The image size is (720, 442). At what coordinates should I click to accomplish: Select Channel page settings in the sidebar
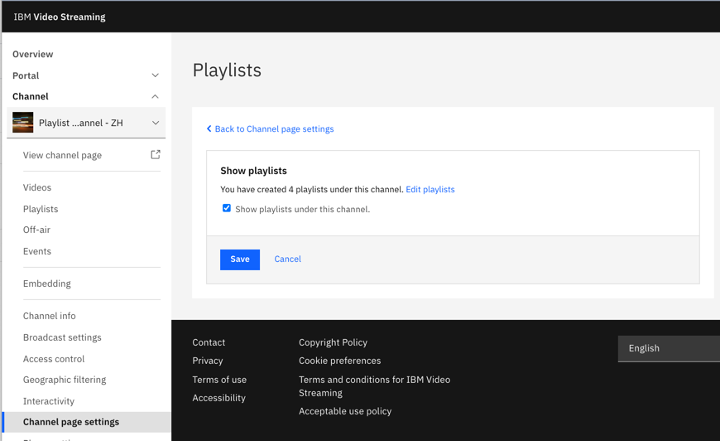[86, 422]
